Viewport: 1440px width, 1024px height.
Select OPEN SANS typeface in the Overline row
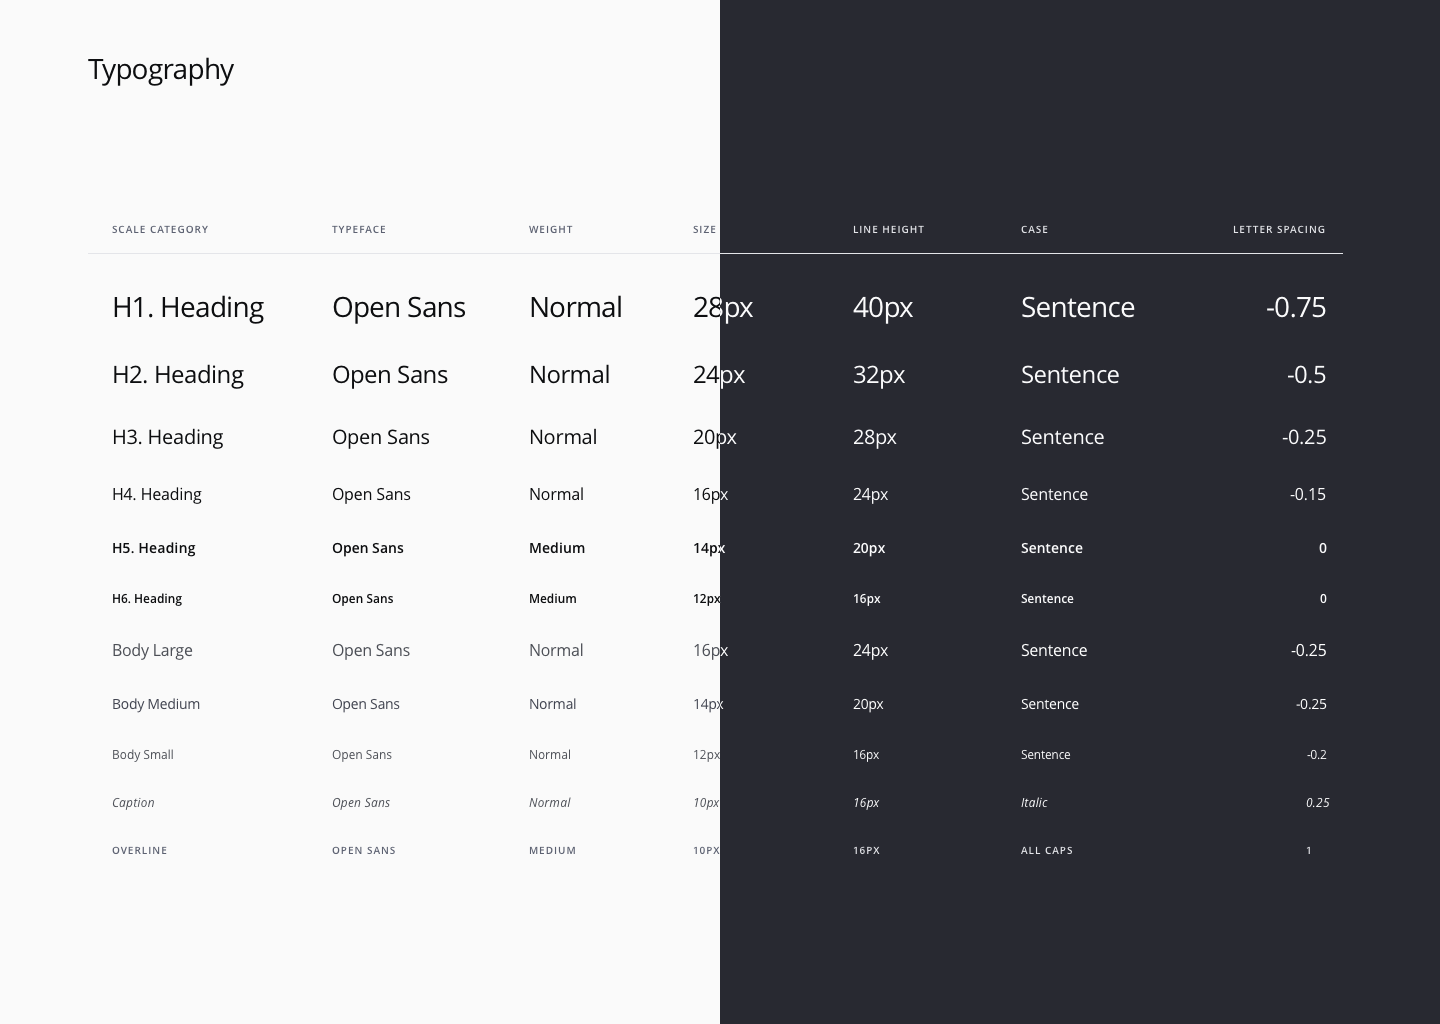[364, 850]
